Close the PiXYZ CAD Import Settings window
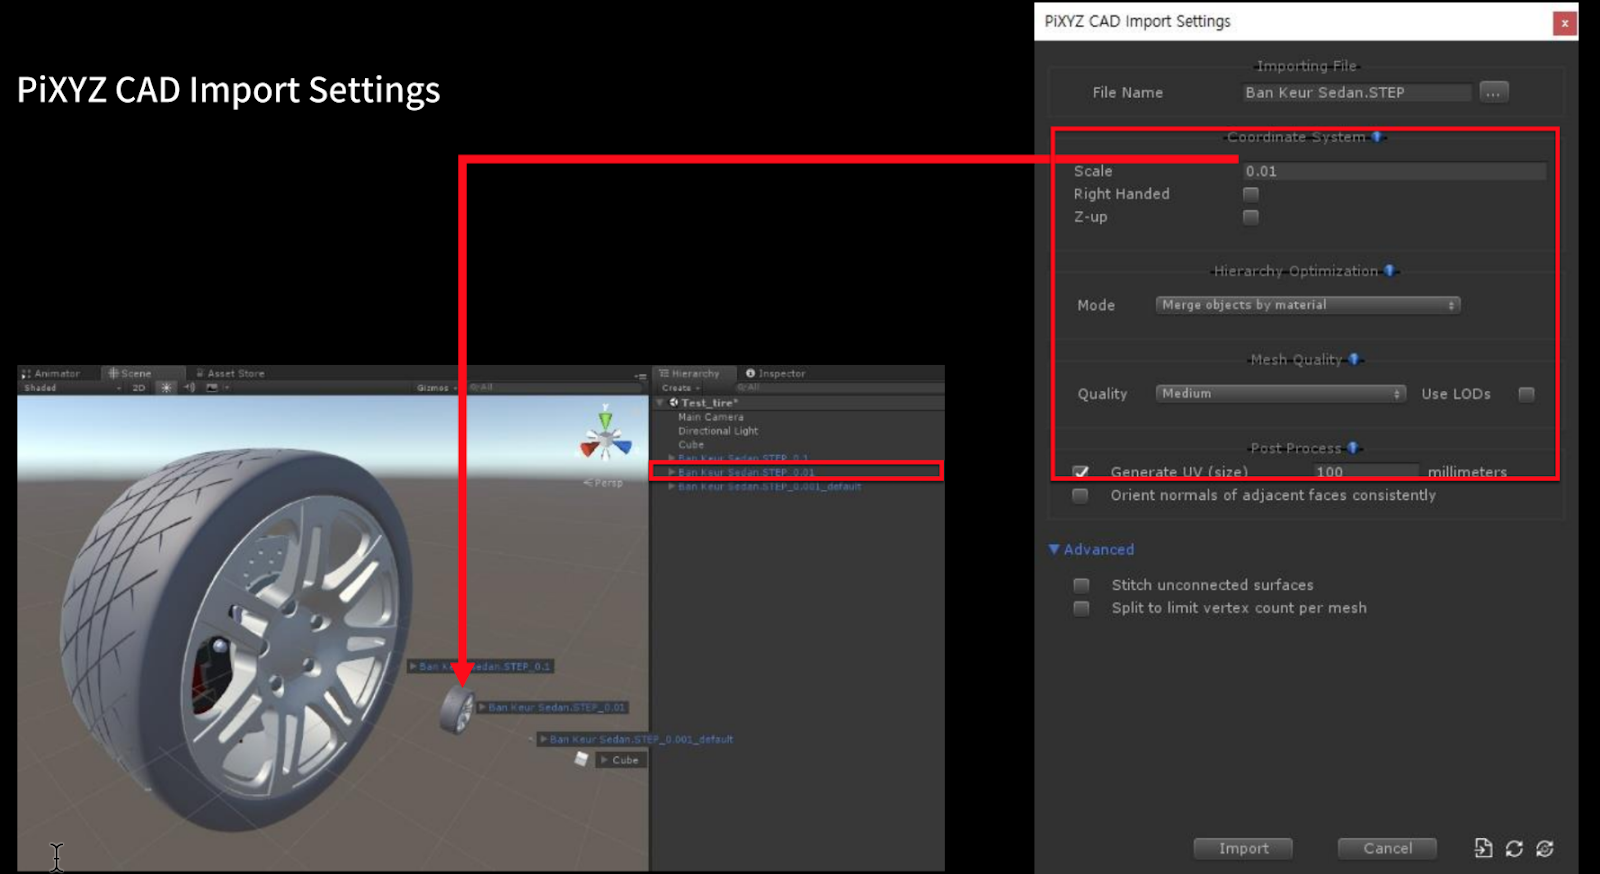 1564,23
